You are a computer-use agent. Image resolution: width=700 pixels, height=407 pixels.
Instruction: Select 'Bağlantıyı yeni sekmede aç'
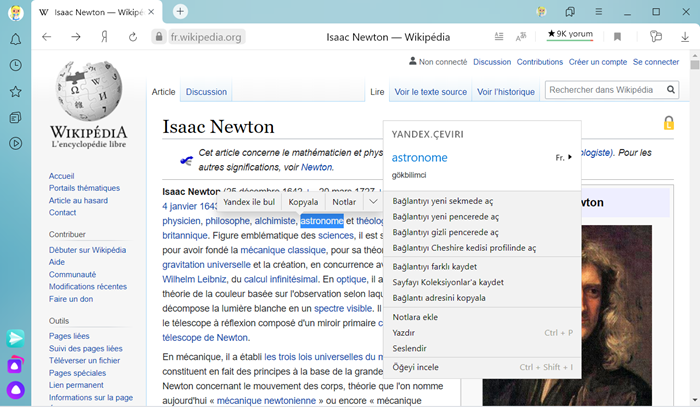coord(482,201)
